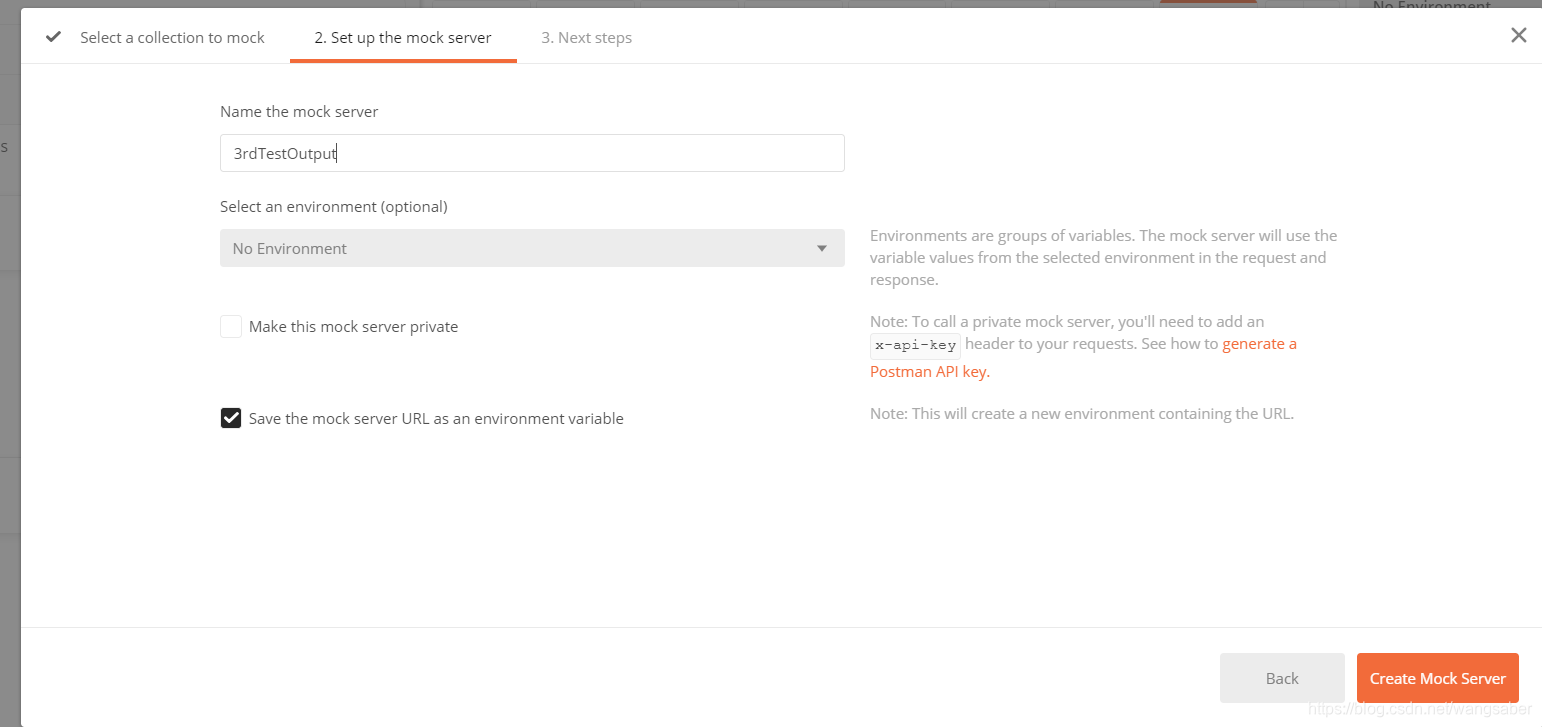1542x727 pixels.
Task: Click the 'Make this mock server private' label
Action: (x=353, y=327)
